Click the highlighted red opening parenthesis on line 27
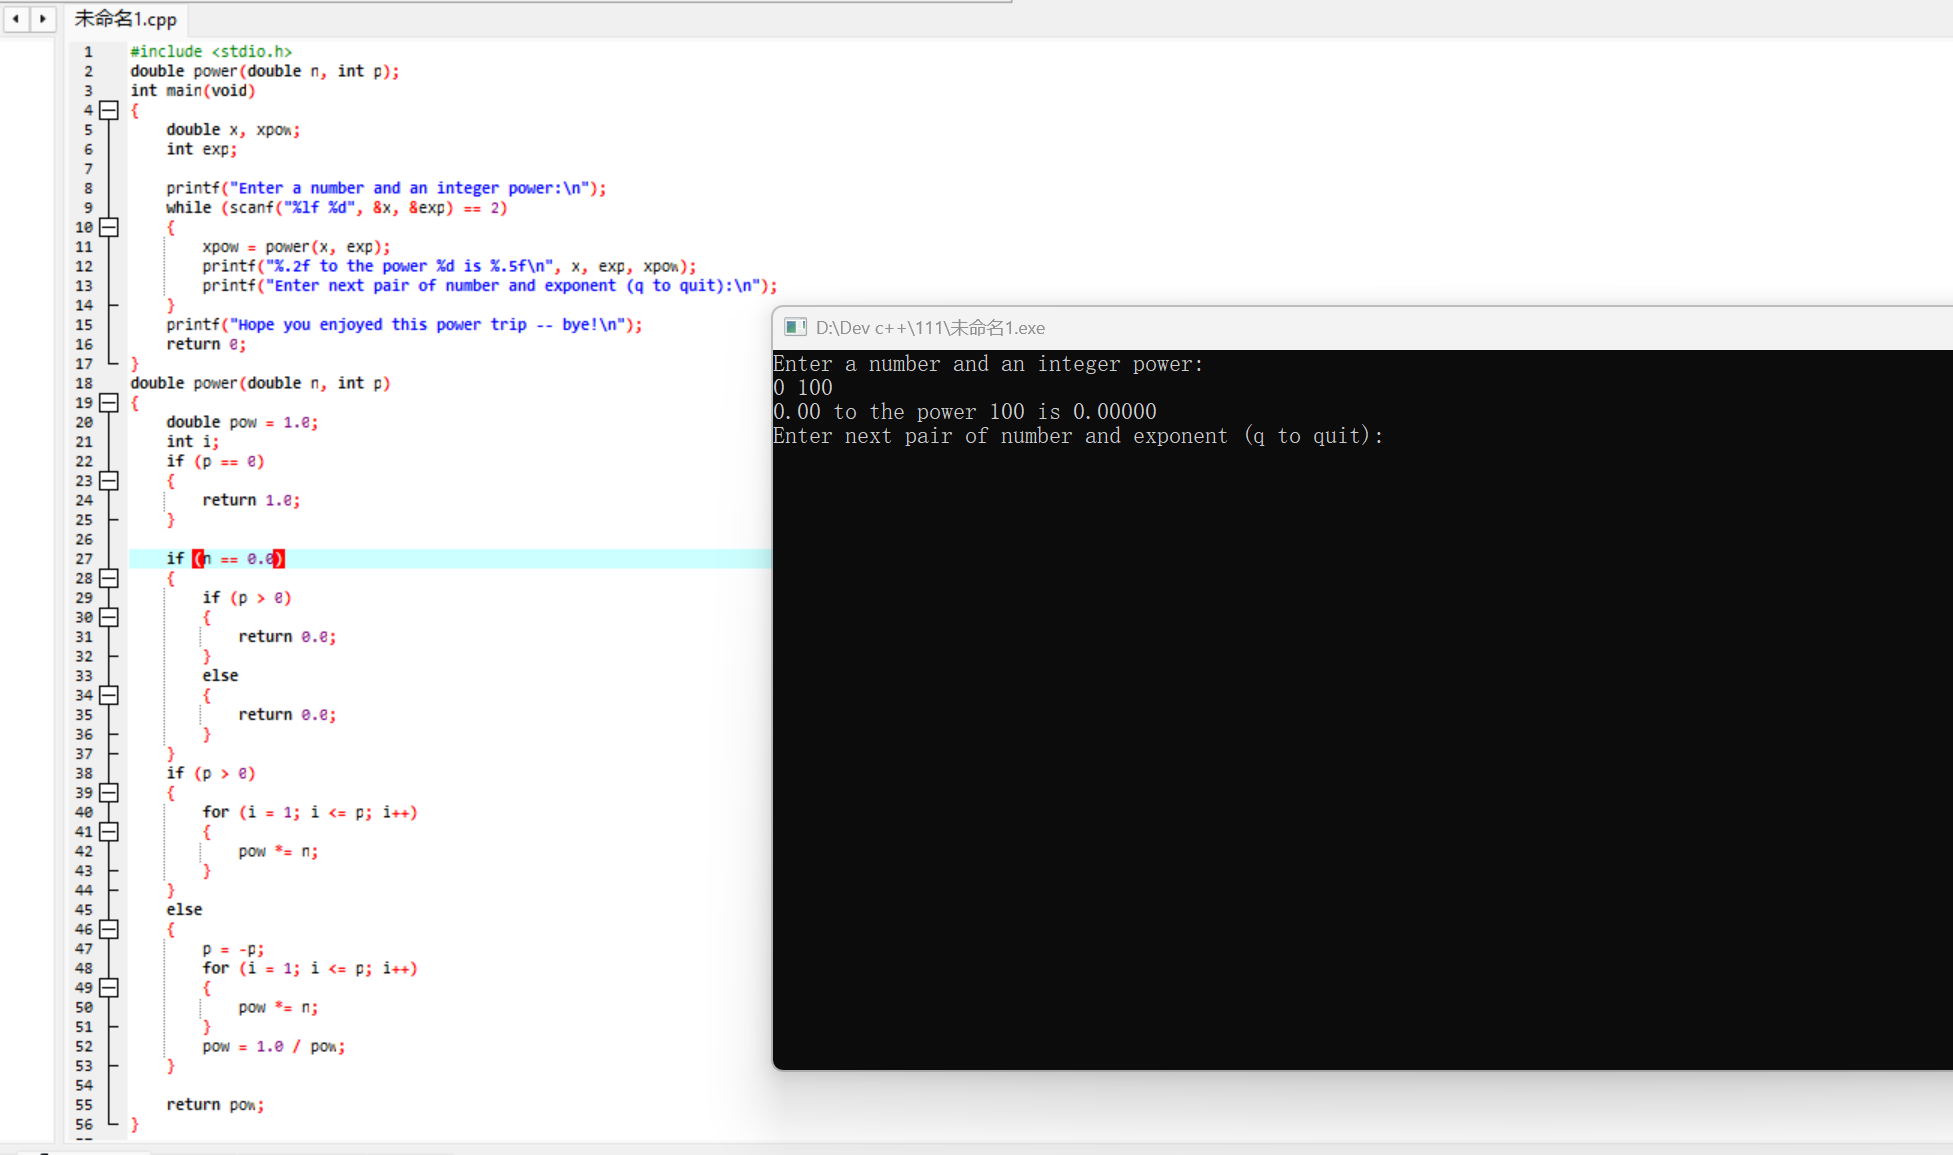 click(198, 558)
